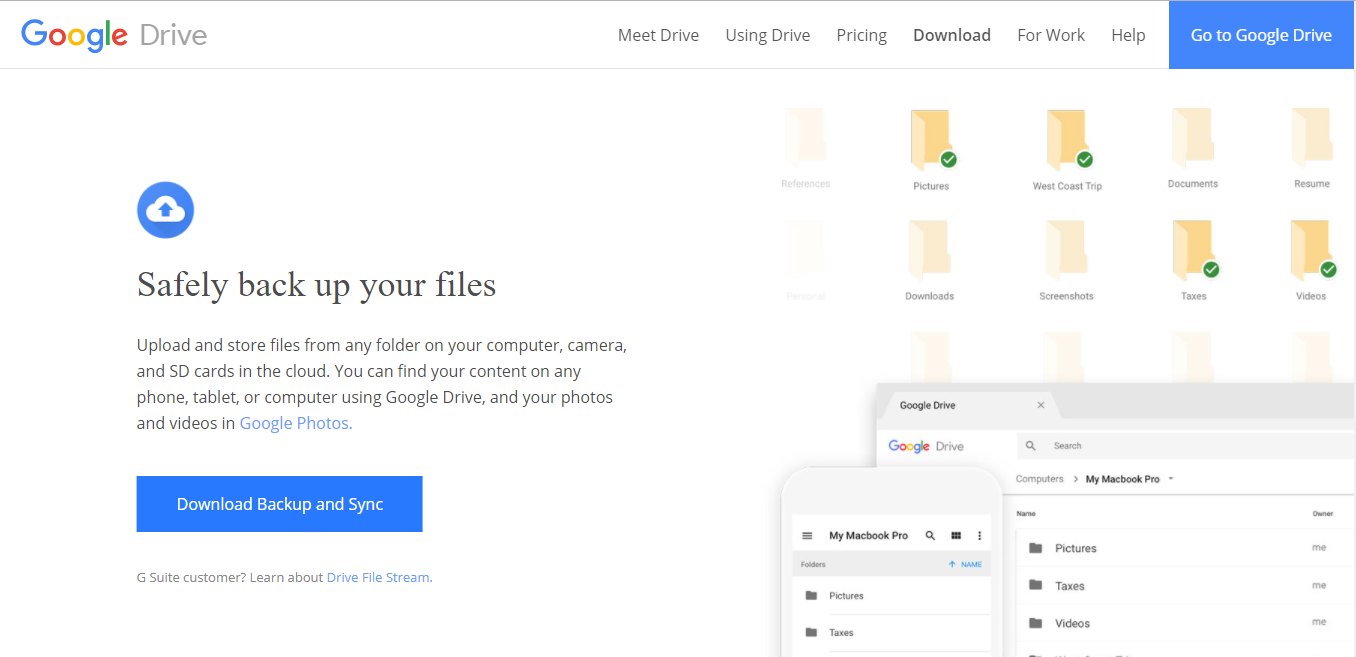Select the References folder icon
The width and height of the screenshot is (1356, 657).
(x=806, y=138)
